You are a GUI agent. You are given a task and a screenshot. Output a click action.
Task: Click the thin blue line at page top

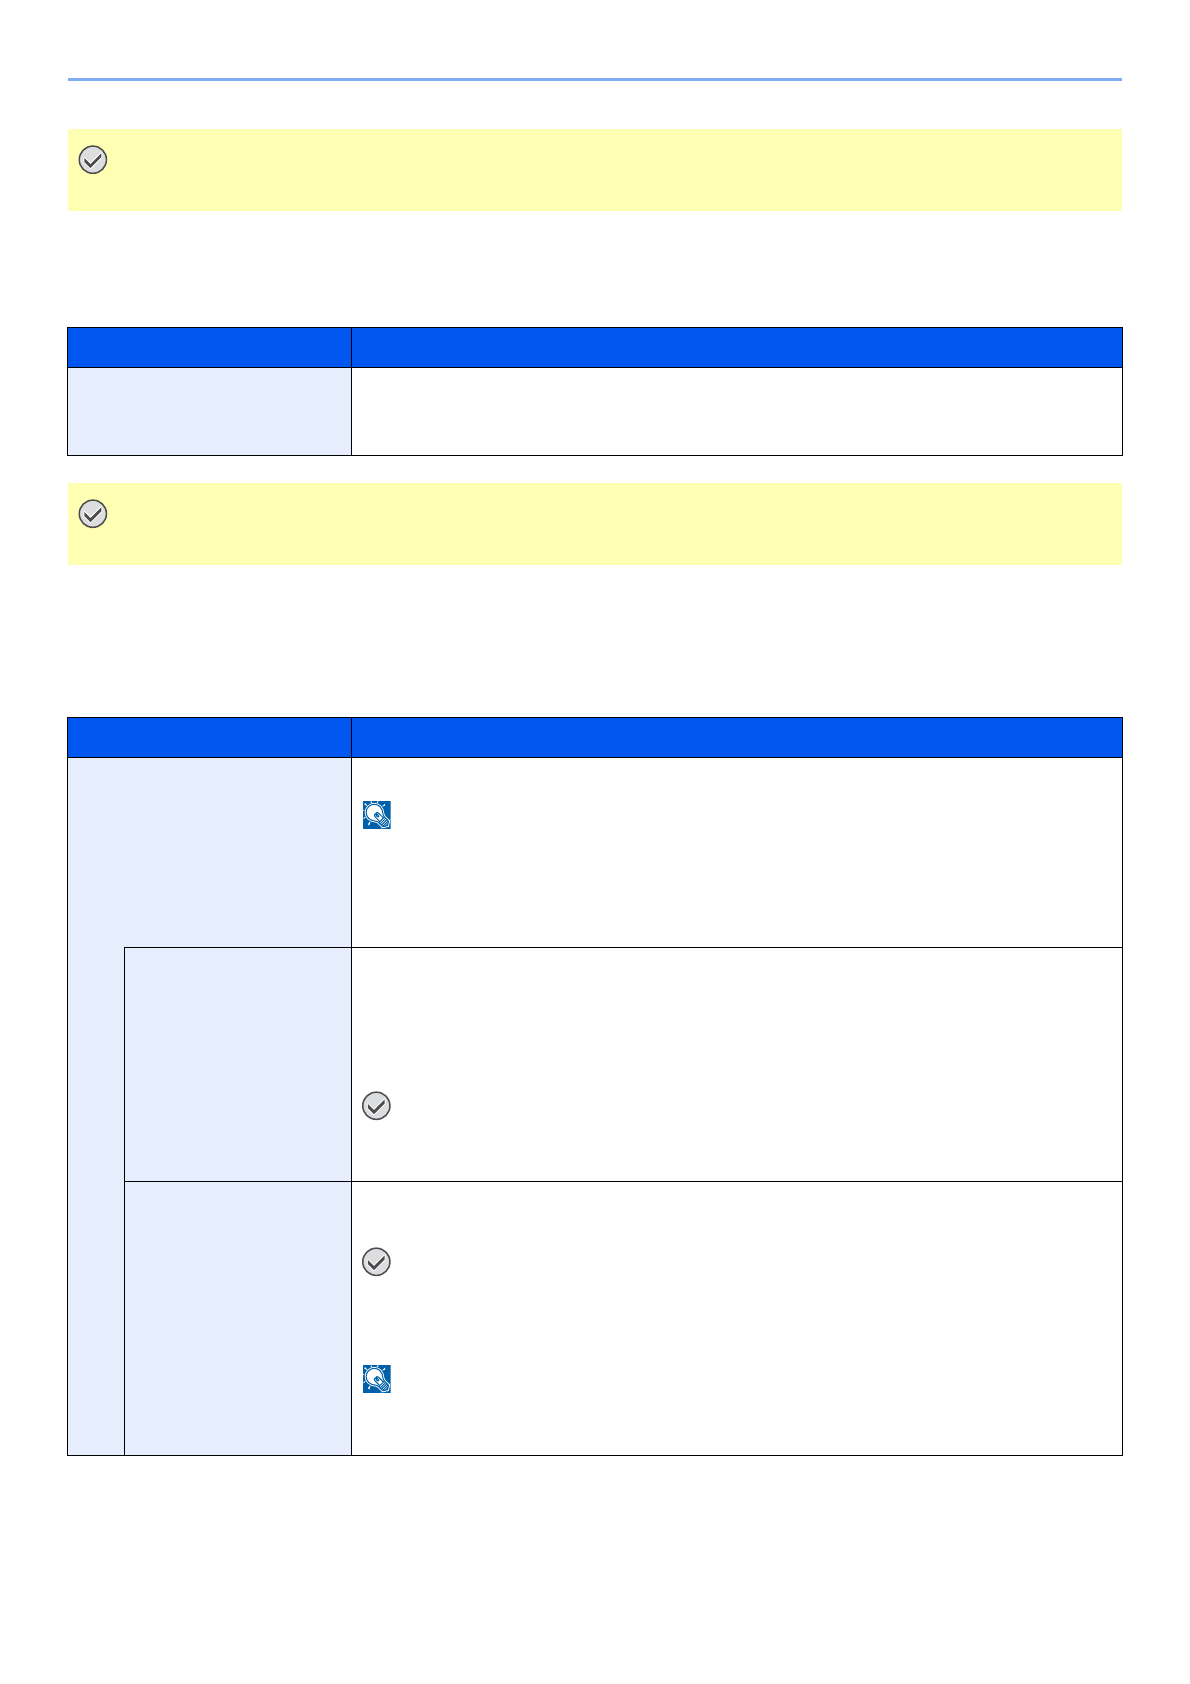594,79
